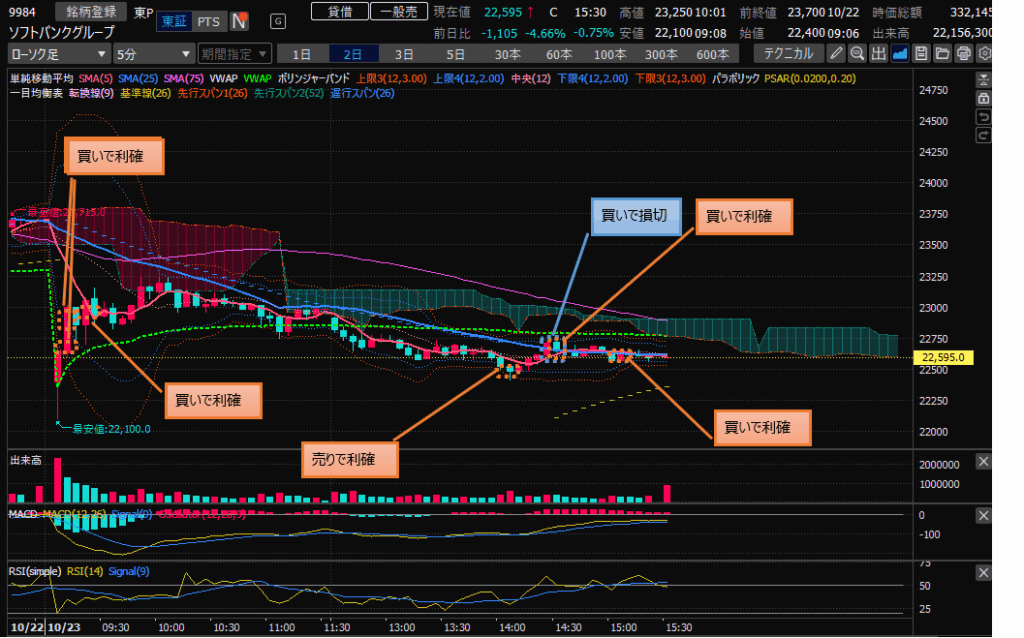Close the 出来高 volume panel

983,461
